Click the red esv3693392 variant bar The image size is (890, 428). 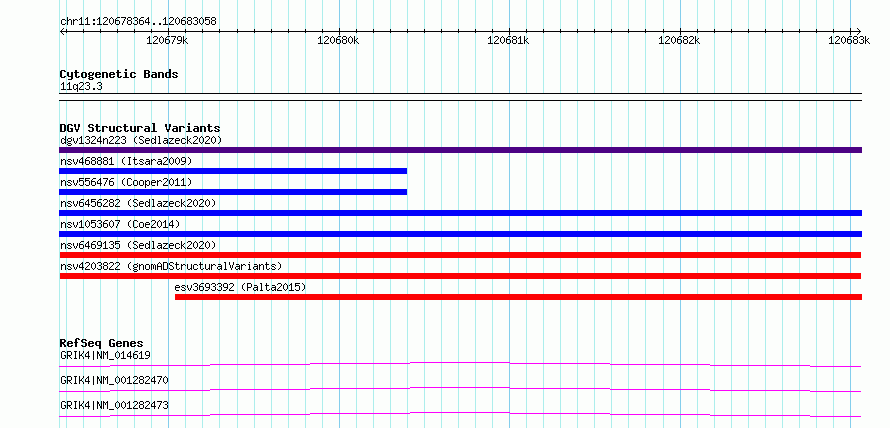coord(518,297)
